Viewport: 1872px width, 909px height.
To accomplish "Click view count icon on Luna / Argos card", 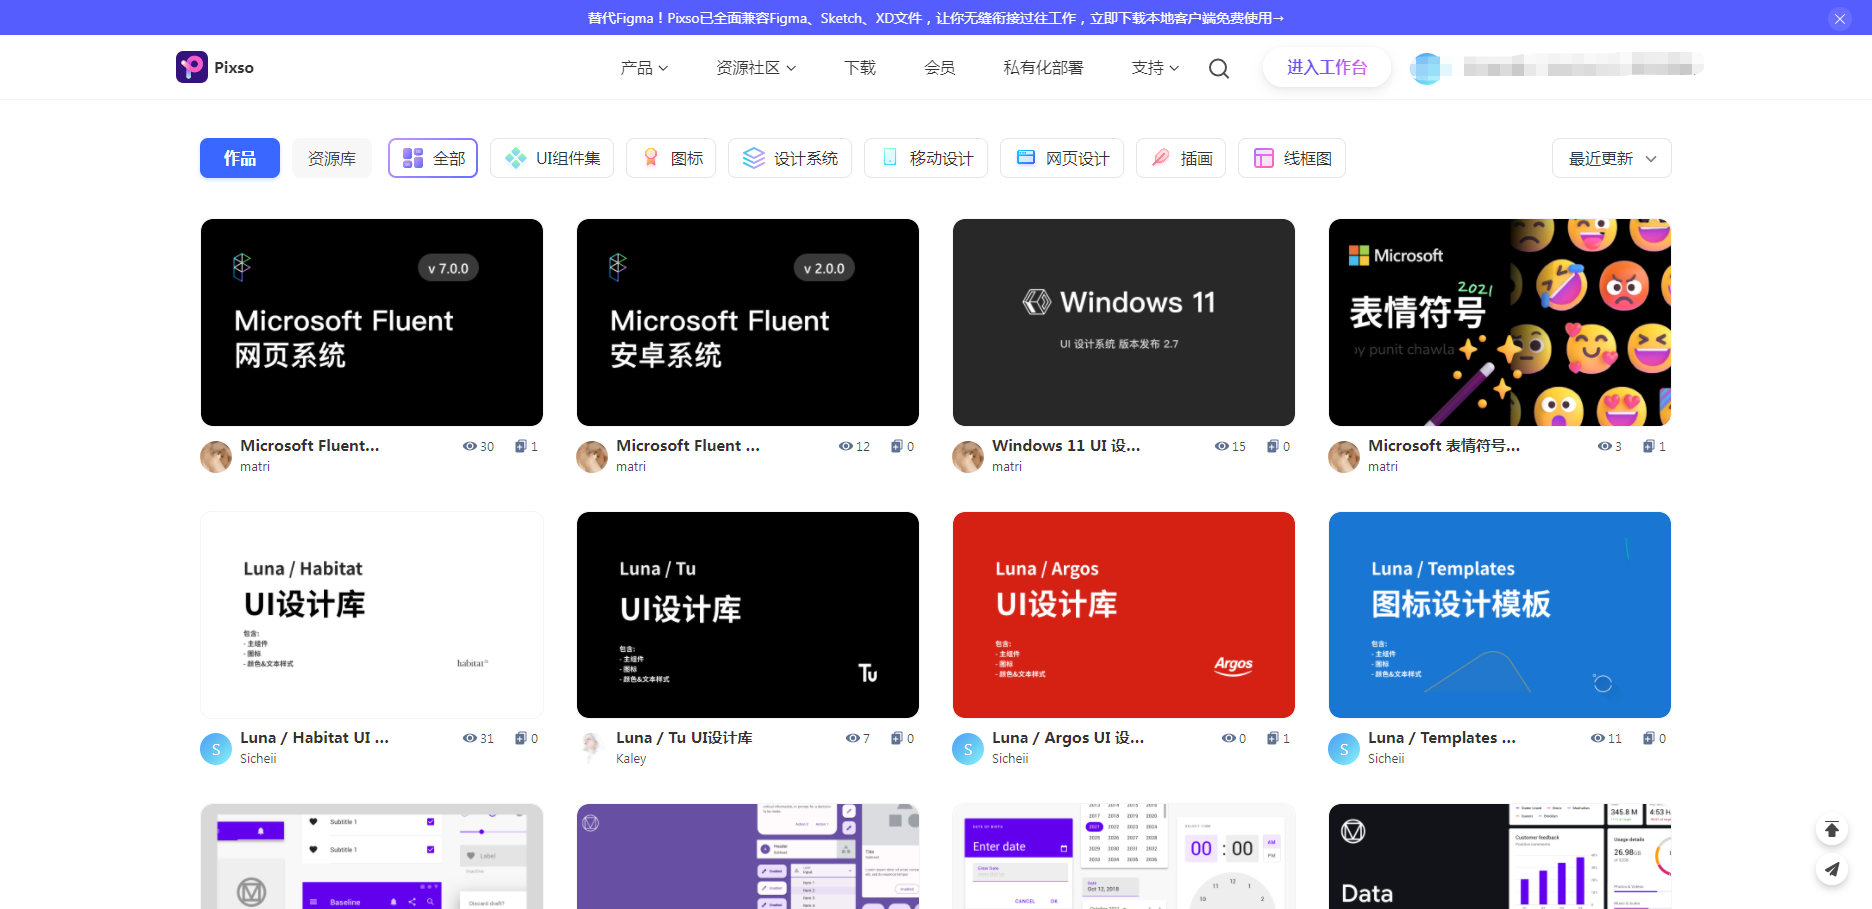I will pos(1228,738).
